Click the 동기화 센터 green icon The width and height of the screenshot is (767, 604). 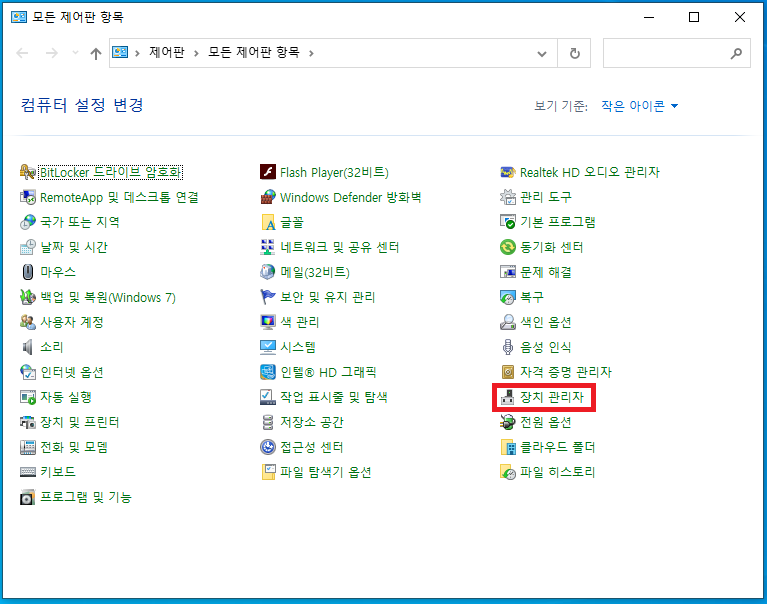[x=508, y=247]
